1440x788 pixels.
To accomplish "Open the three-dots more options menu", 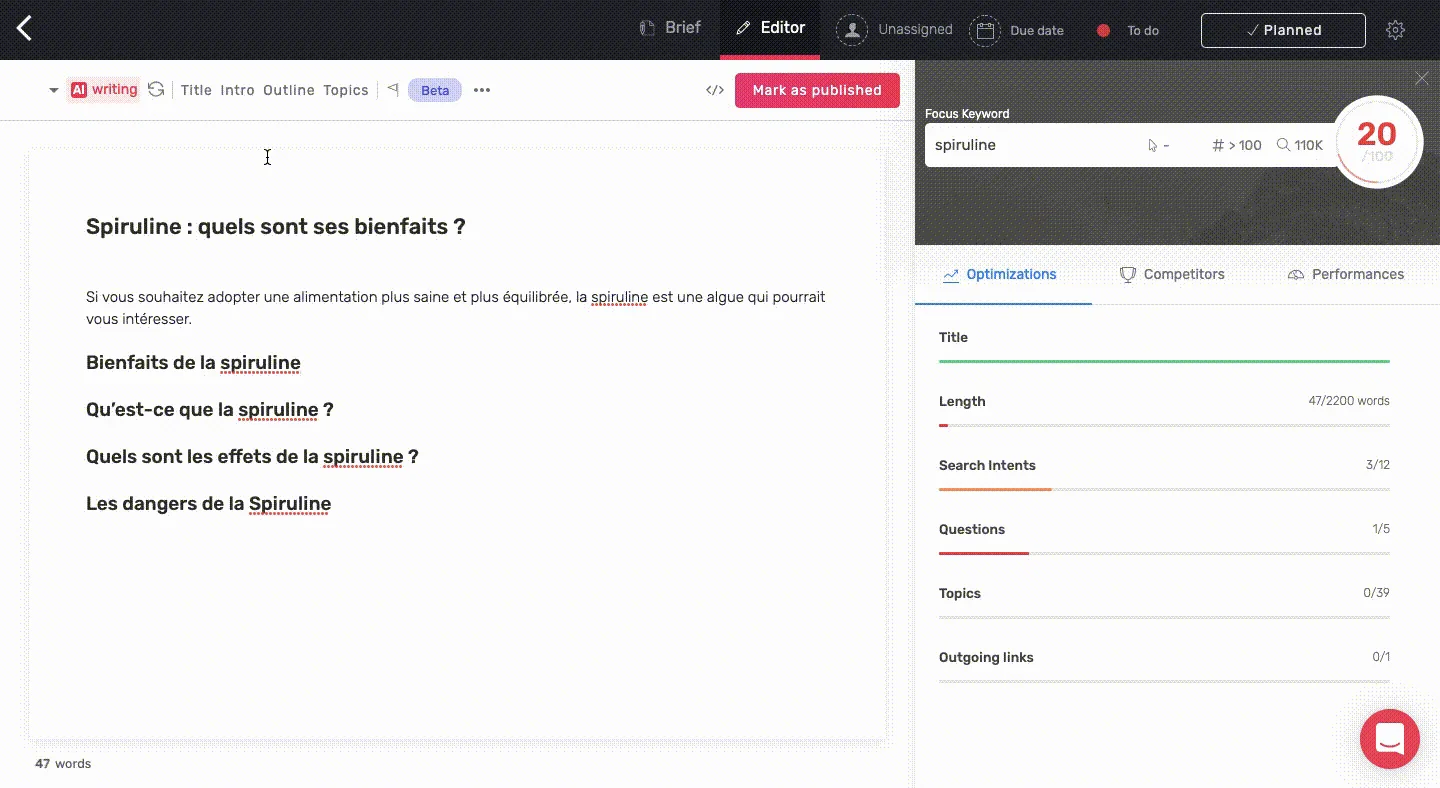I will click(x=482, y=90).
